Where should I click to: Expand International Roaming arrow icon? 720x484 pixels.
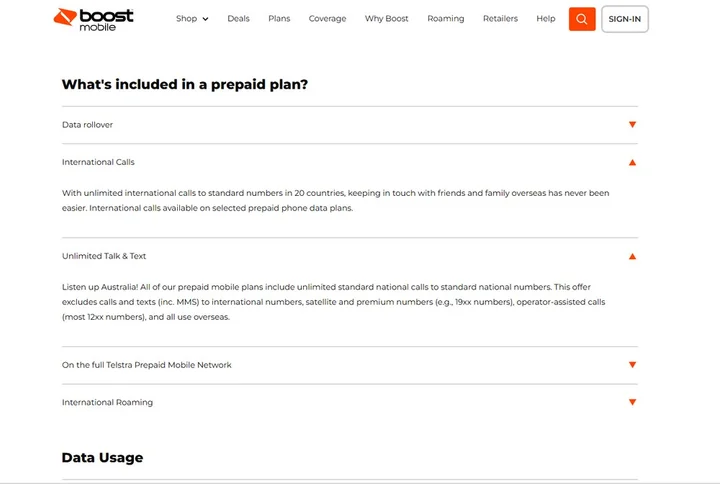(x=632, y=402)
